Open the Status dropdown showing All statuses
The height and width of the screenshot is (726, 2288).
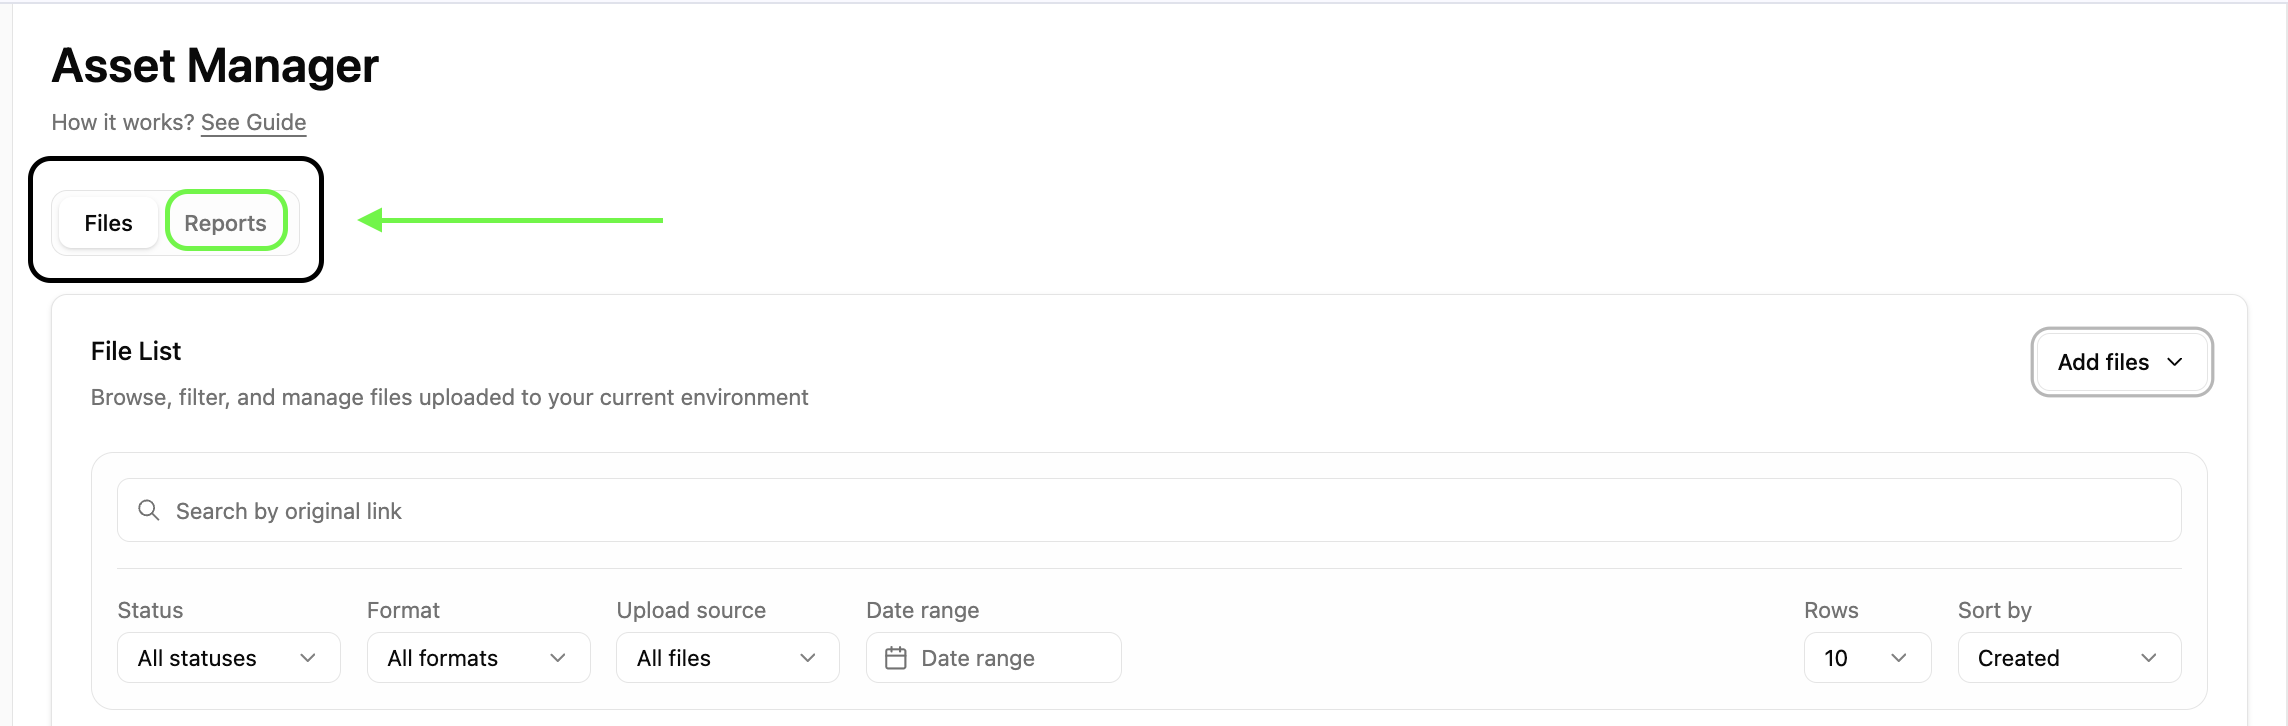[x=229, y=658]
